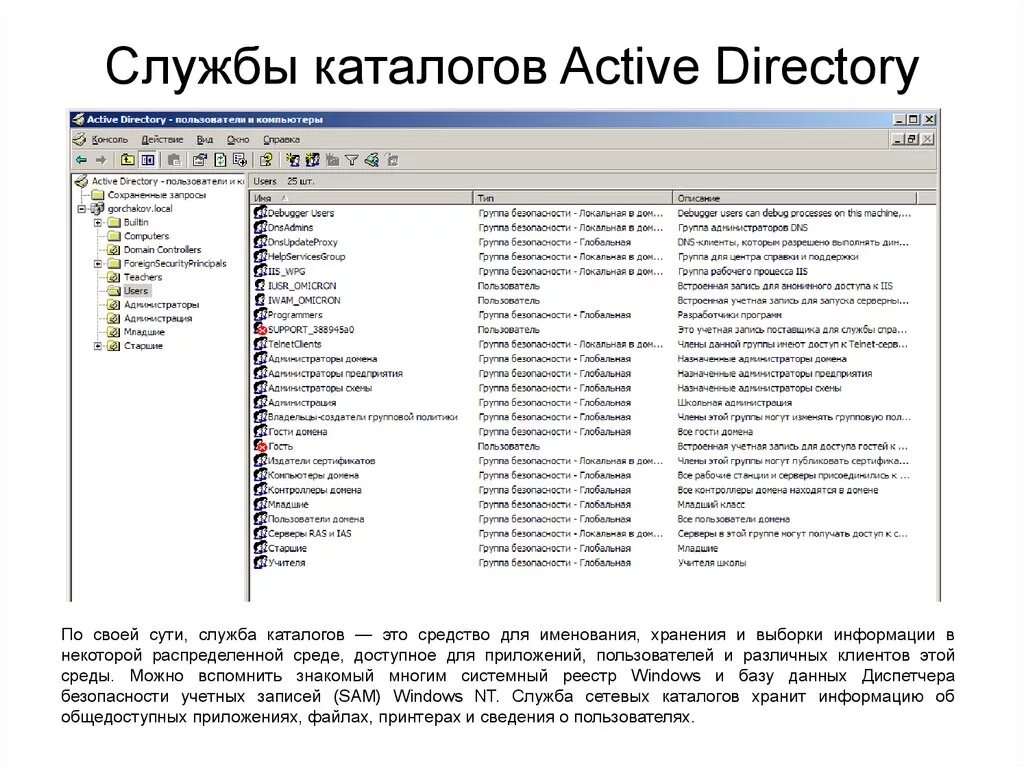Click the disabled Гость user icon
This screenshot has width=1024, height=767.
[260, 446]
